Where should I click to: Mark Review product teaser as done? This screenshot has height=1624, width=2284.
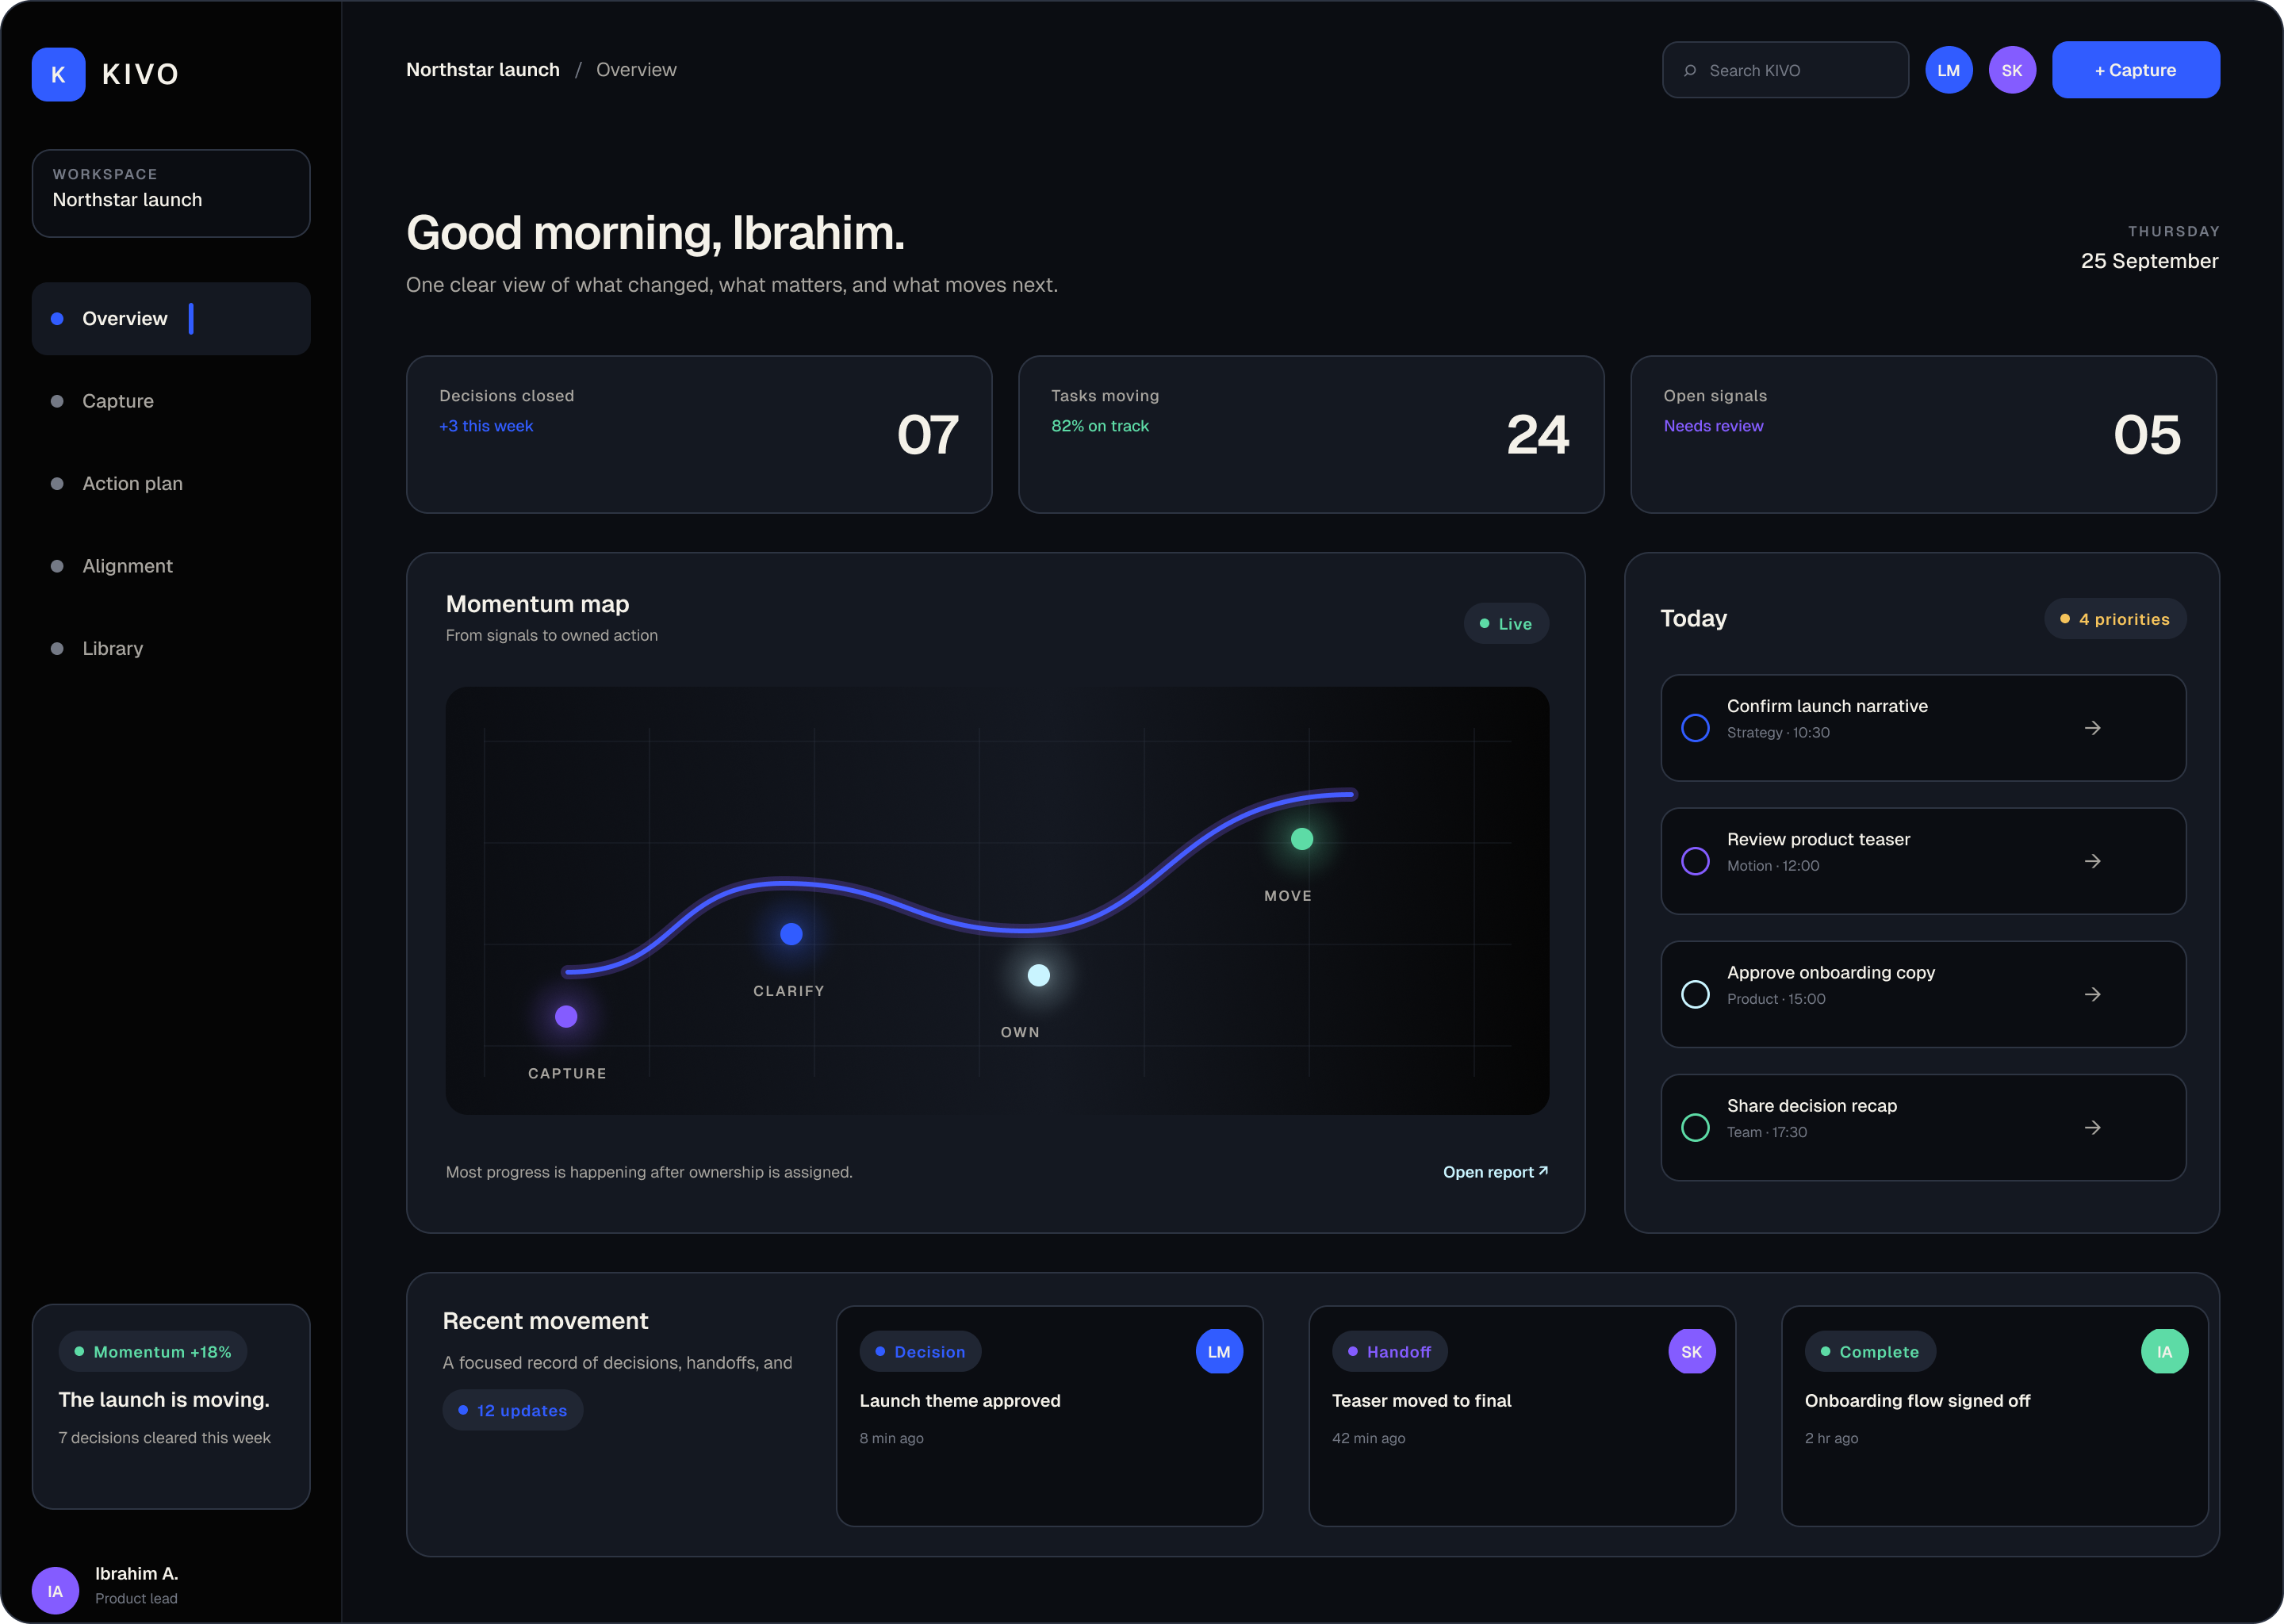click(1695, 861)
